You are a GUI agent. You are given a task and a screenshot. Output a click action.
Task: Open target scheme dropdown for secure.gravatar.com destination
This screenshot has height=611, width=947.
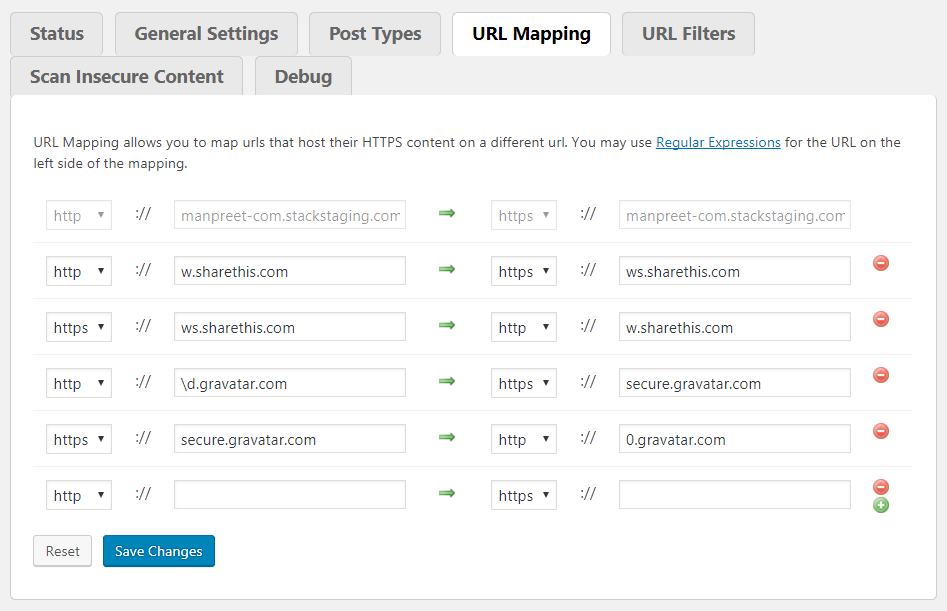click(x=523, y=384)
